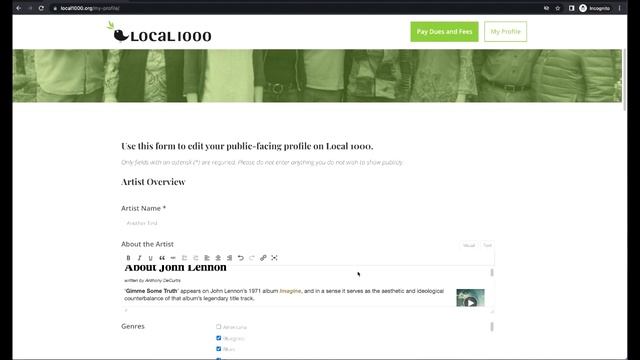
Task: Click the 'written by Anthony DeCurtis' line
Action: click(x=152, y=280)
